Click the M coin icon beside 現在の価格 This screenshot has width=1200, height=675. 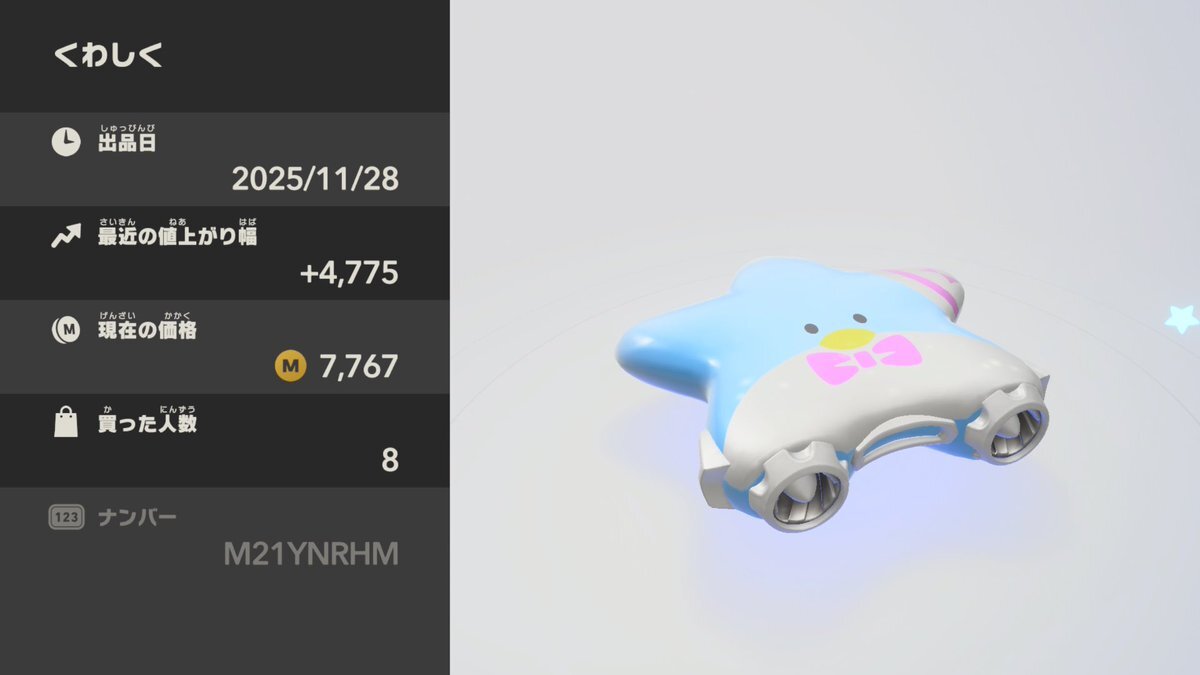(x=66, y=331)
